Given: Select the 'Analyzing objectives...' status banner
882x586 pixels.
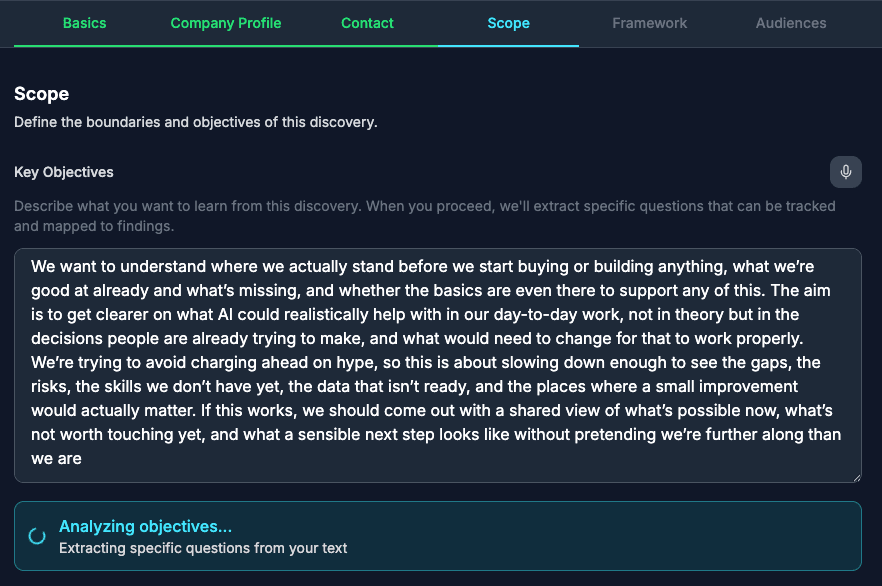Looking at the screenshot, I should (440, 536).
